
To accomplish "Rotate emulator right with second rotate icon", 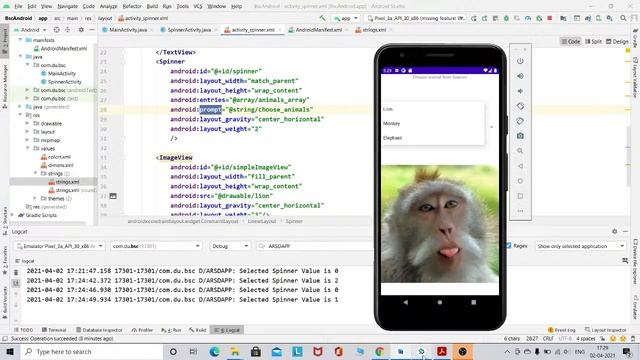I will coord(520,121).
